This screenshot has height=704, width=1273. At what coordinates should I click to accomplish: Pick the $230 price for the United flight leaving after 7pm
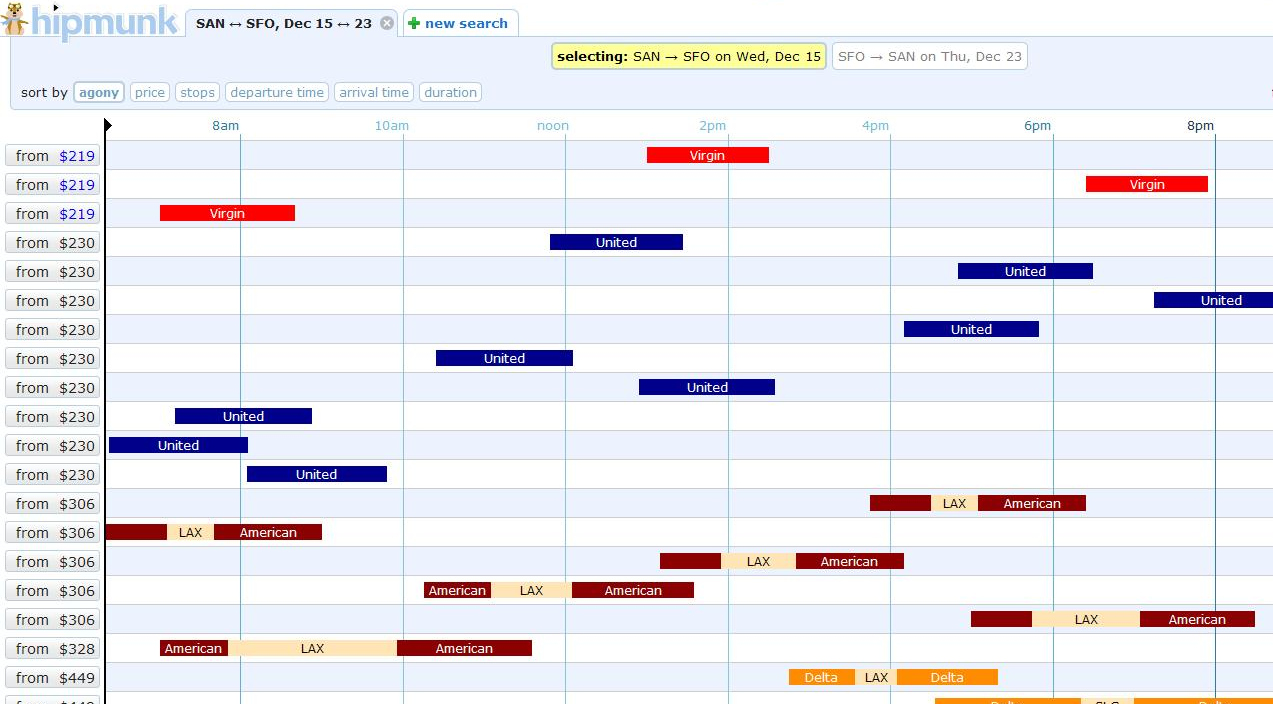(52, 301)
